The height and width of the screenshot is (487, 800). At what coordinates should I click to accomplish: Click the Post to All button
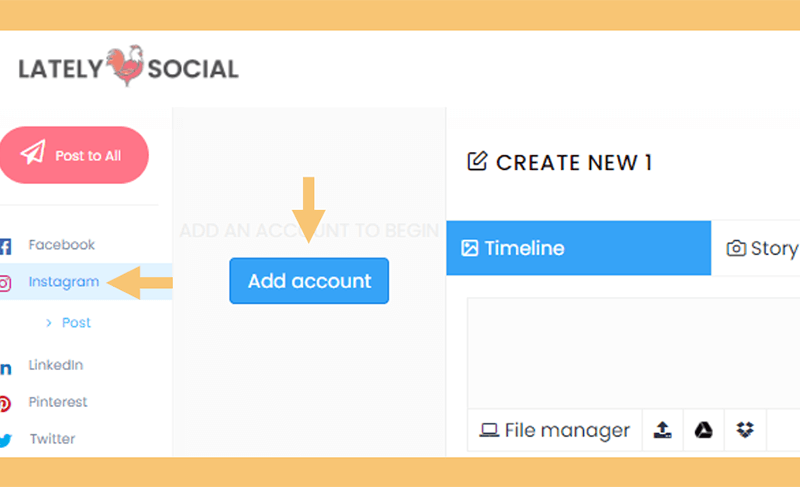[x=74, y=155]
